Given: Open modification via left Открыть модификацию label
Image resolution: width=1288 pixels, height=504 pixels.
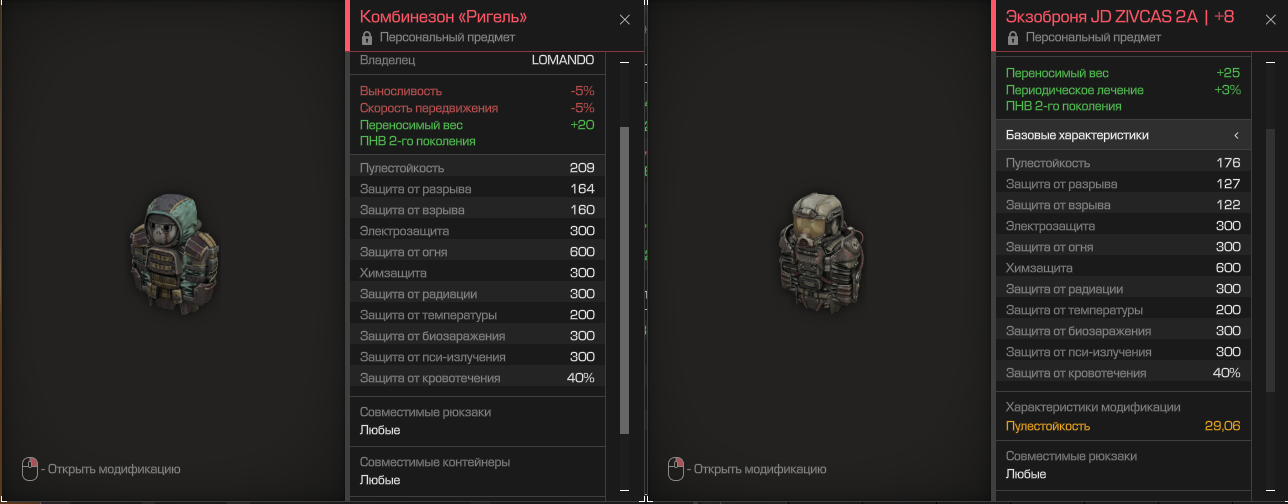Looking at the screenshot, I should [114, 469].
